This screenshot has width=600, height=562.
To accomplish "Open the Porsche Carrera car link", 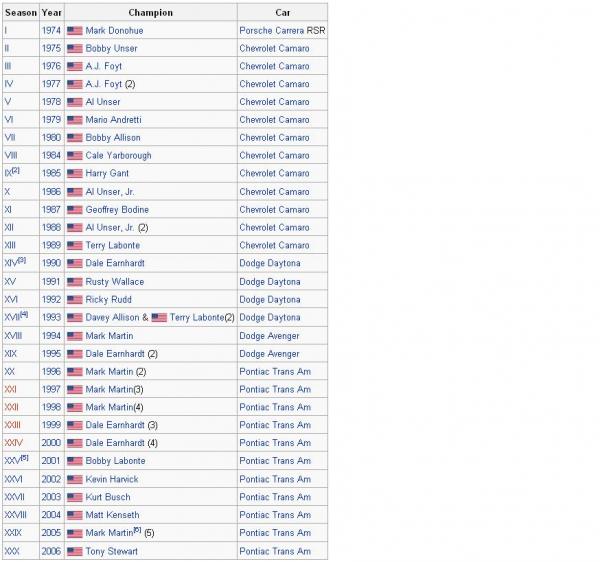I will [x=272, y=31].
